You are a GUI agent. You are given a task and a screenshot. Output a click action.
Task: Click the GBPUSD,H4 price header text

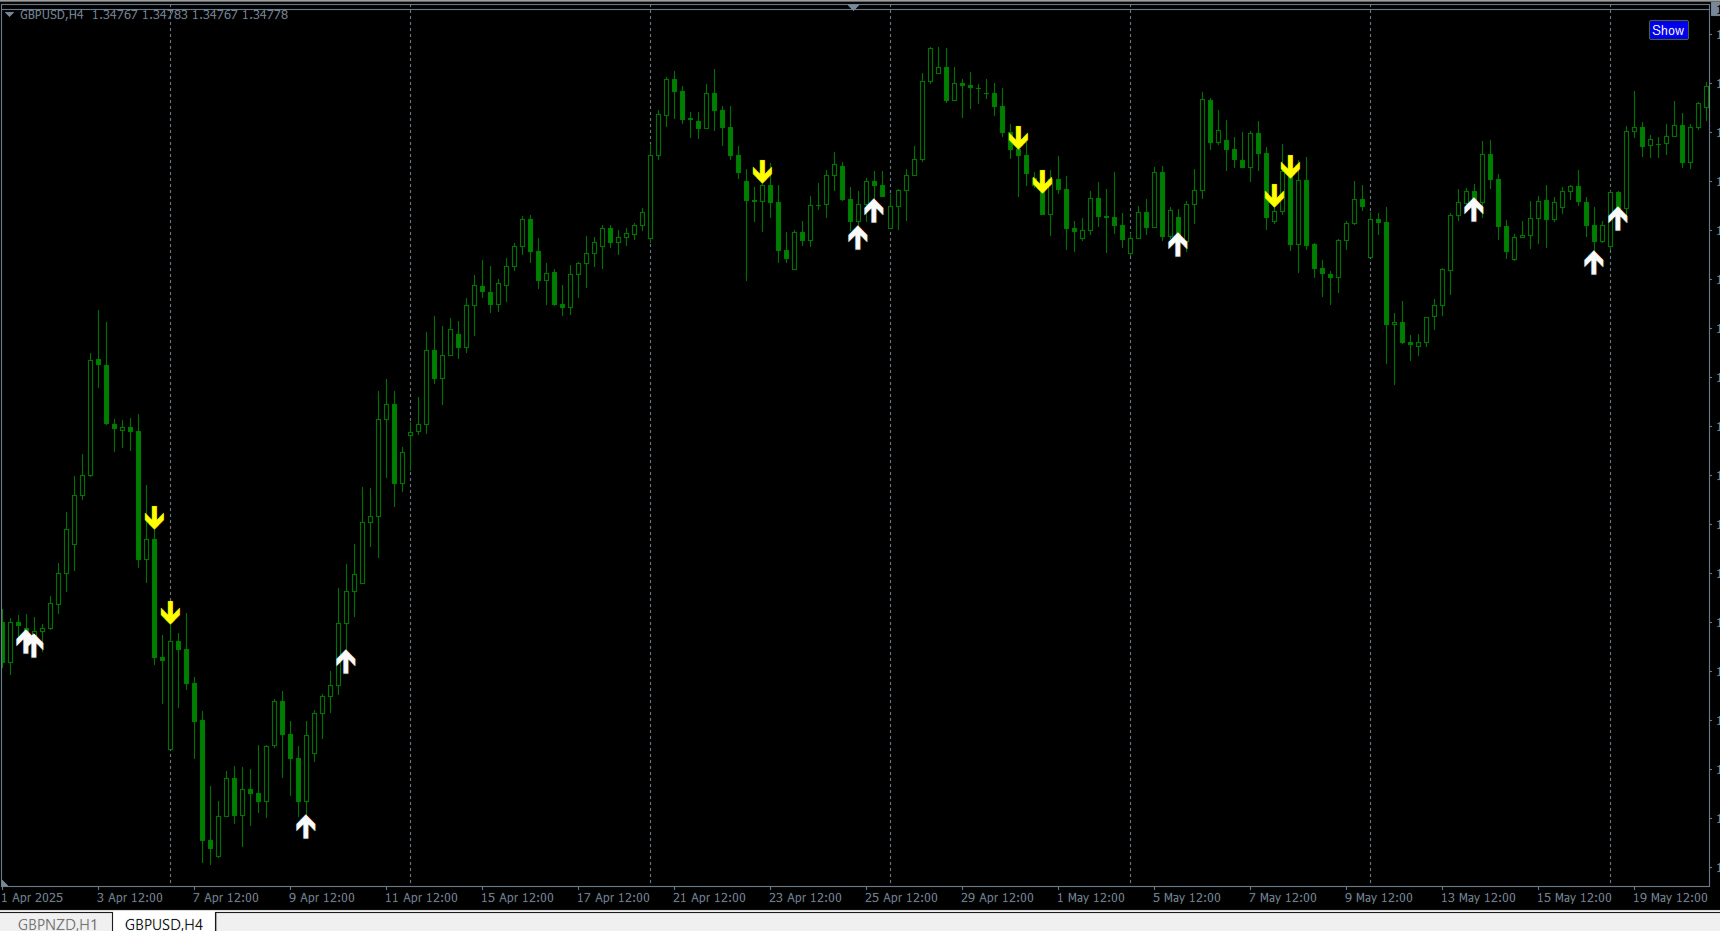(x=154, y=15)
